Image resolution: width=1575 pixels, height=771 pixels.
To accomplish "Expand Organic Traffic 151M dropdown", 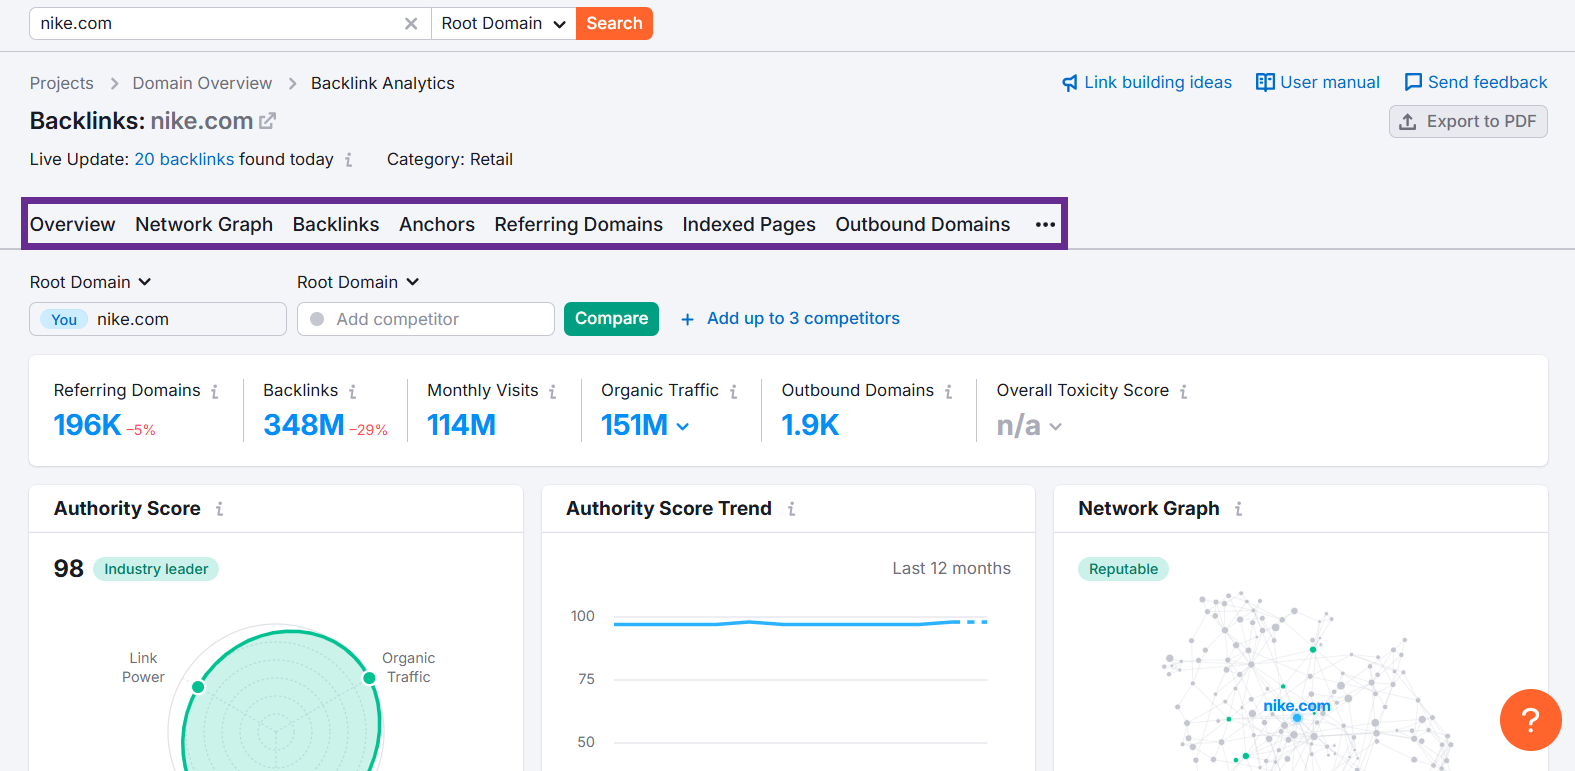I will [x=682, y=426].
